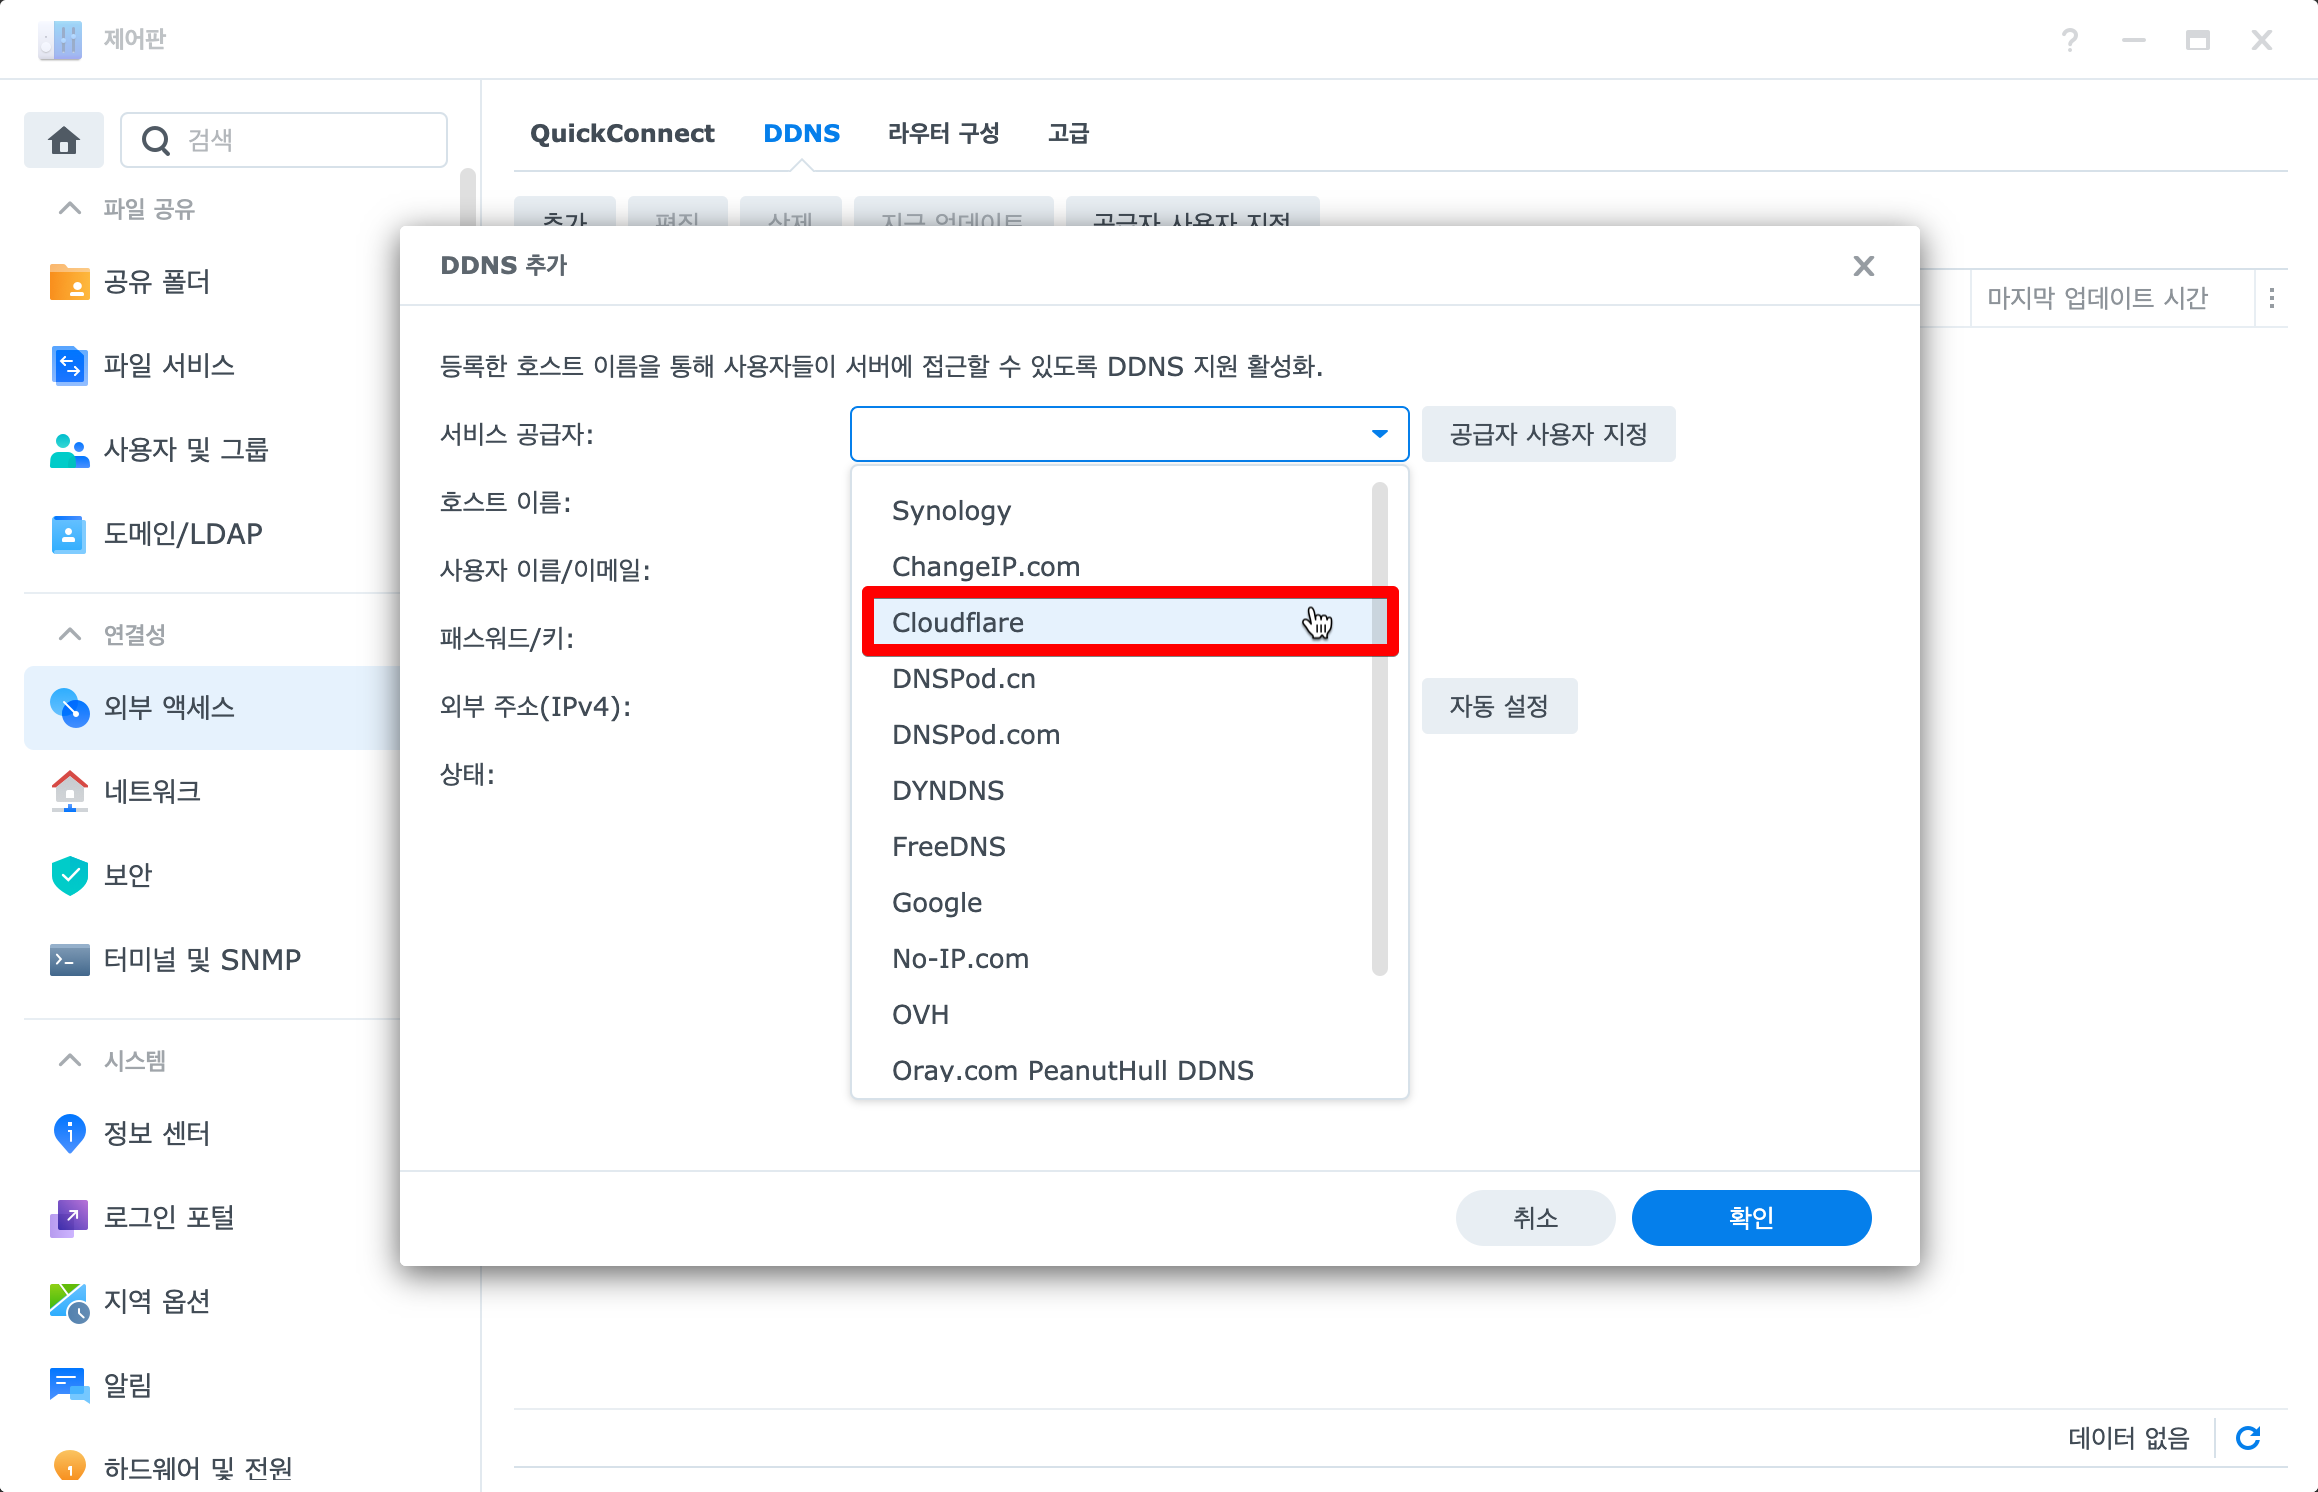Click the home icon in sidebar
Viewport: 2318px width, 1492px height.
coord(63,140)
